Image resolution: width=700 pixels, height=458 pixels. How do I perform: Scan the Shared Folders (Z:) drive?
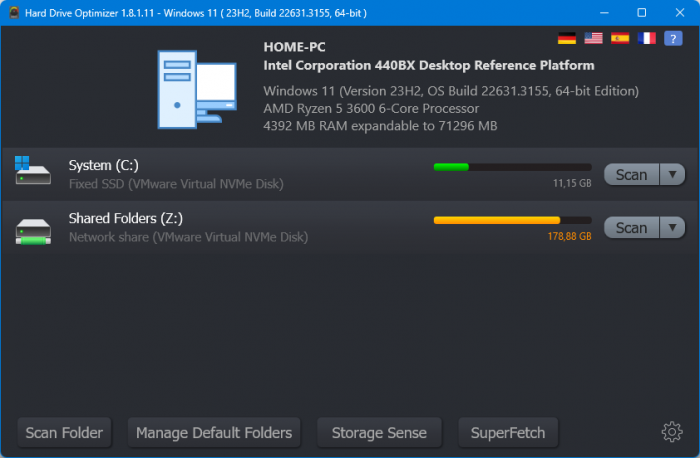tap(631, 227)
